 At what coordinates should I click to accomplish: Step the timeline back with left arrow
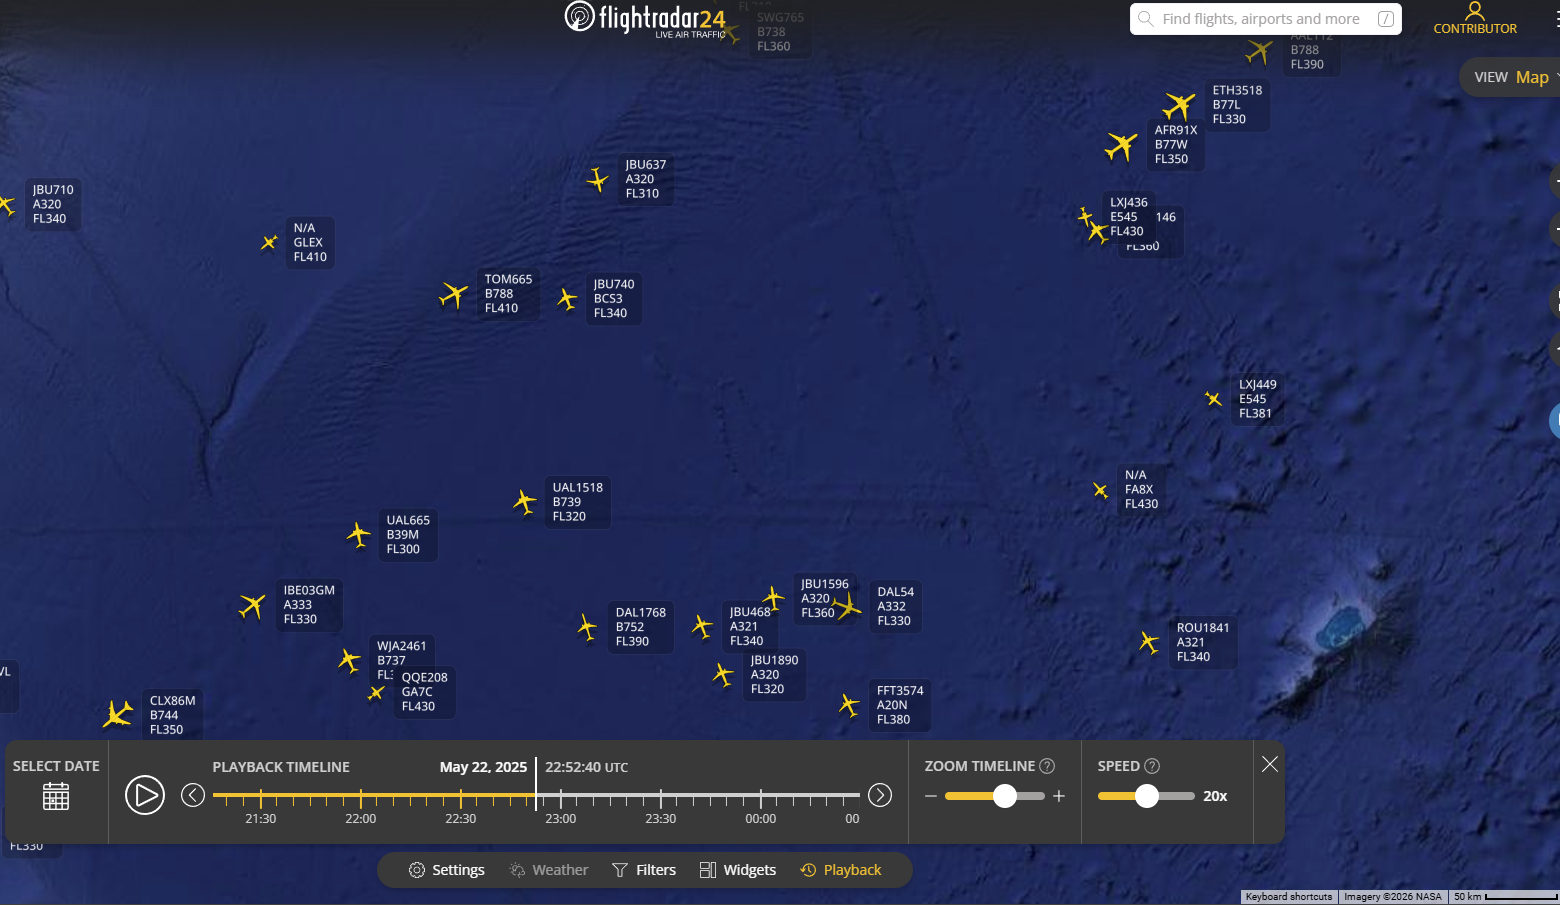point(193,795)
